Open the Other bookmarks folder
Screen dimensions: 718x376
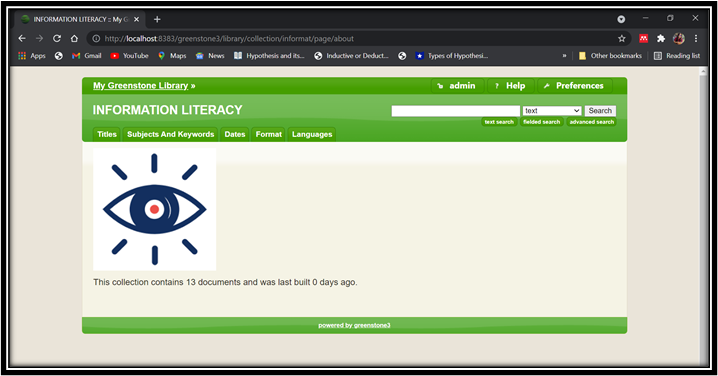pos(610,56)
